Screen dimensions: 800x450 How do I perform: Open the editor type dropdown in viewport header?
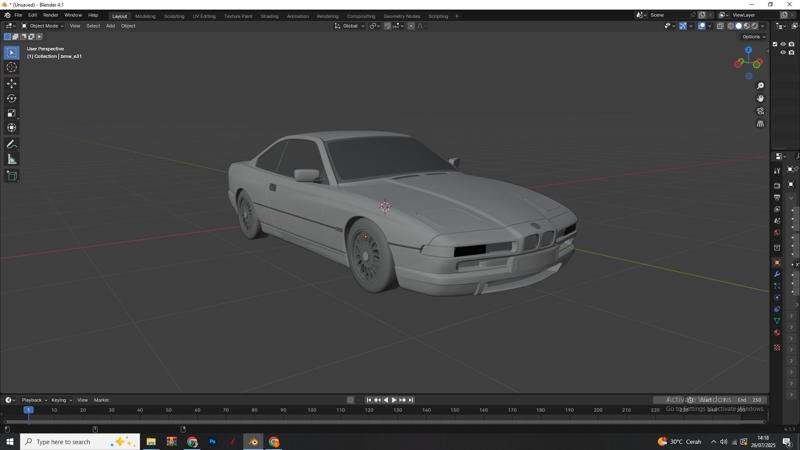coord(10,26)
